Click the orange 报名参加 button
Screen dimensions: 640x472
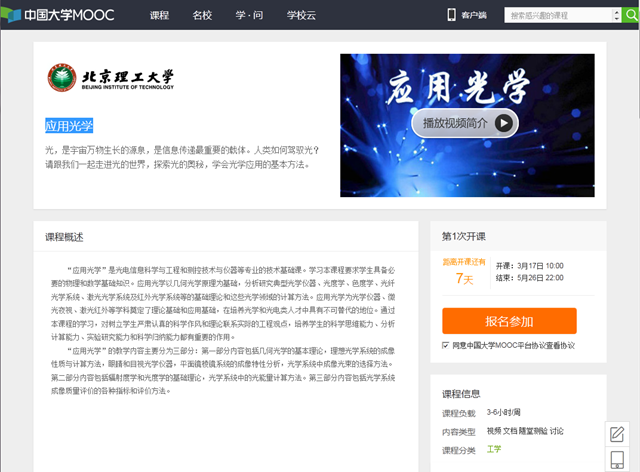[x=509, y=321]
